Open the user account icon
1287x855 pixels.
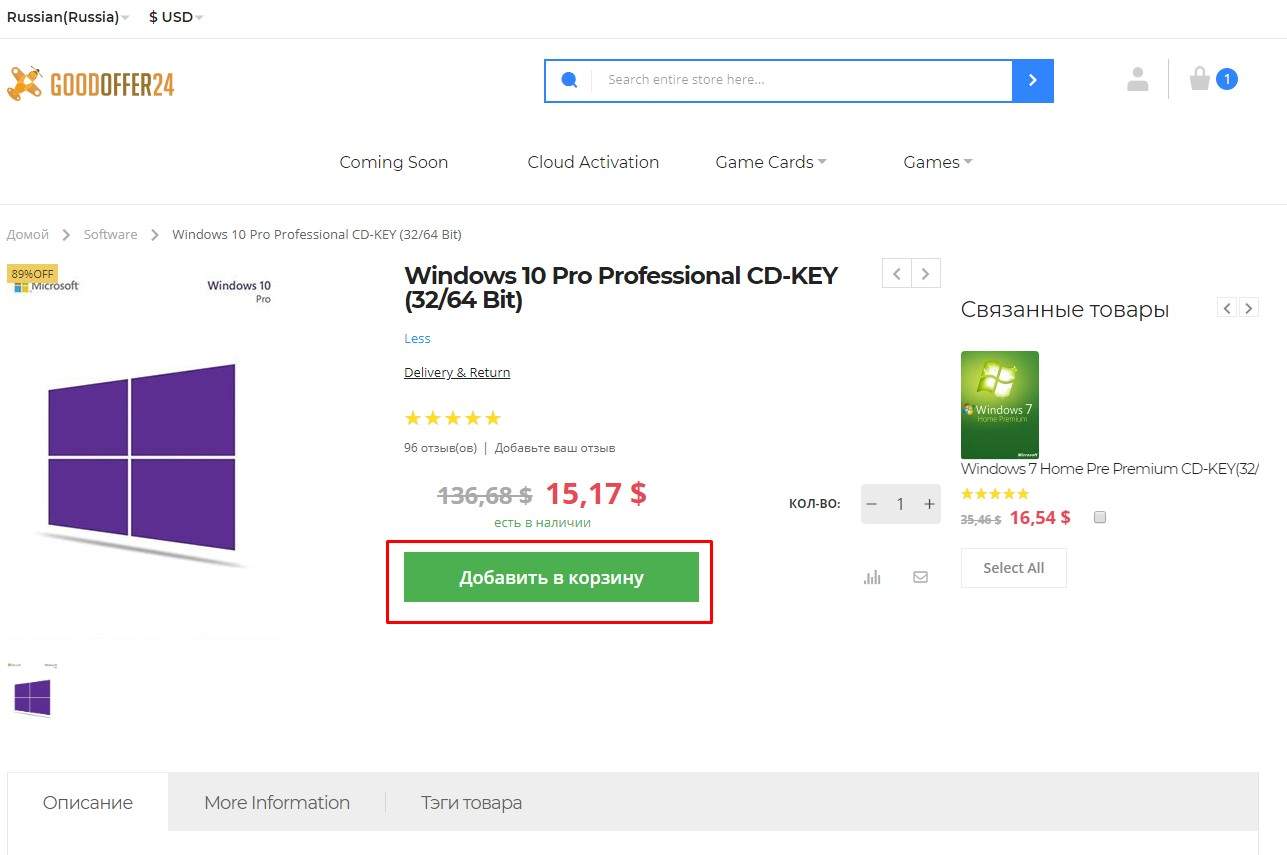(1137, 79)
